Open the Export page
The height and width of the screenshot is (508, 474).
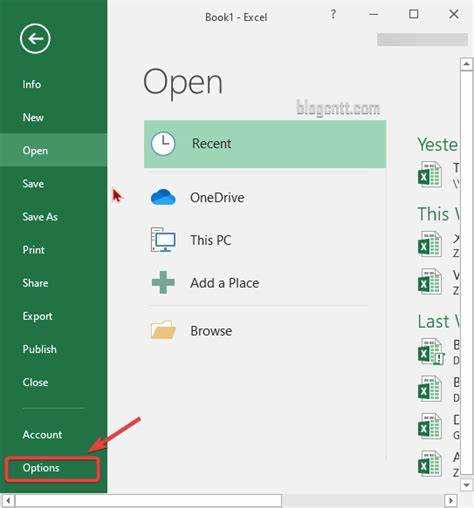pos(37,316)
